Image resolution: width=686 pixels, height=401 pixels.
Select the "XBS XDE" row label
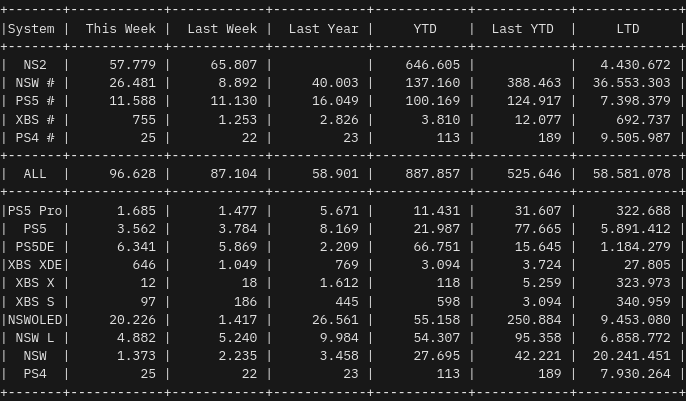point(35,265)
